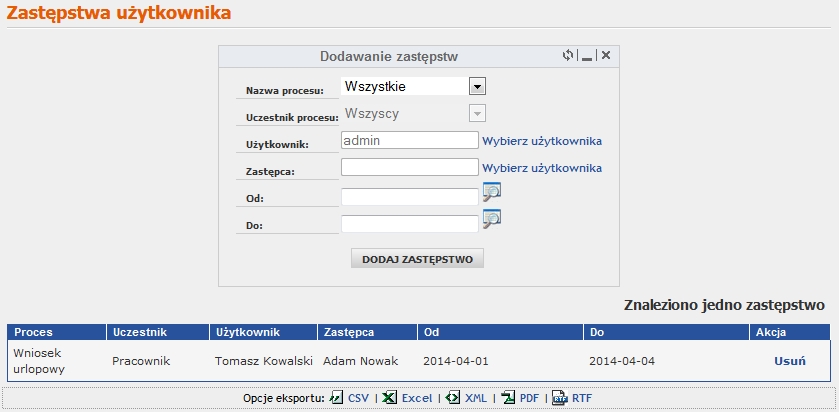The image size is (839, 412).
Task: Close the Dodawanie zastępstw panel
Action: (606, 55)
